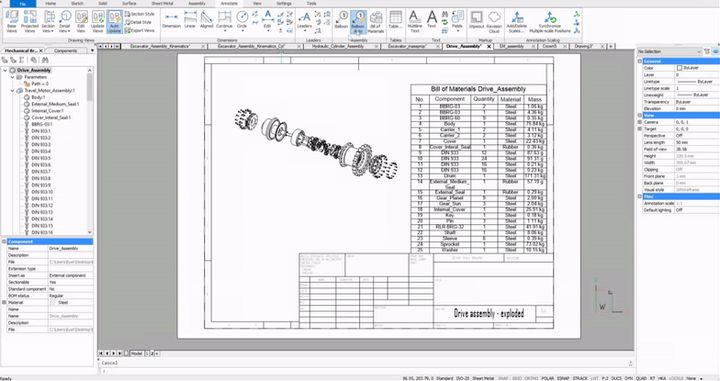This screenshot has width=720, height=381.
Task: Click the Balloon tool icon
Action: [341, 21]
